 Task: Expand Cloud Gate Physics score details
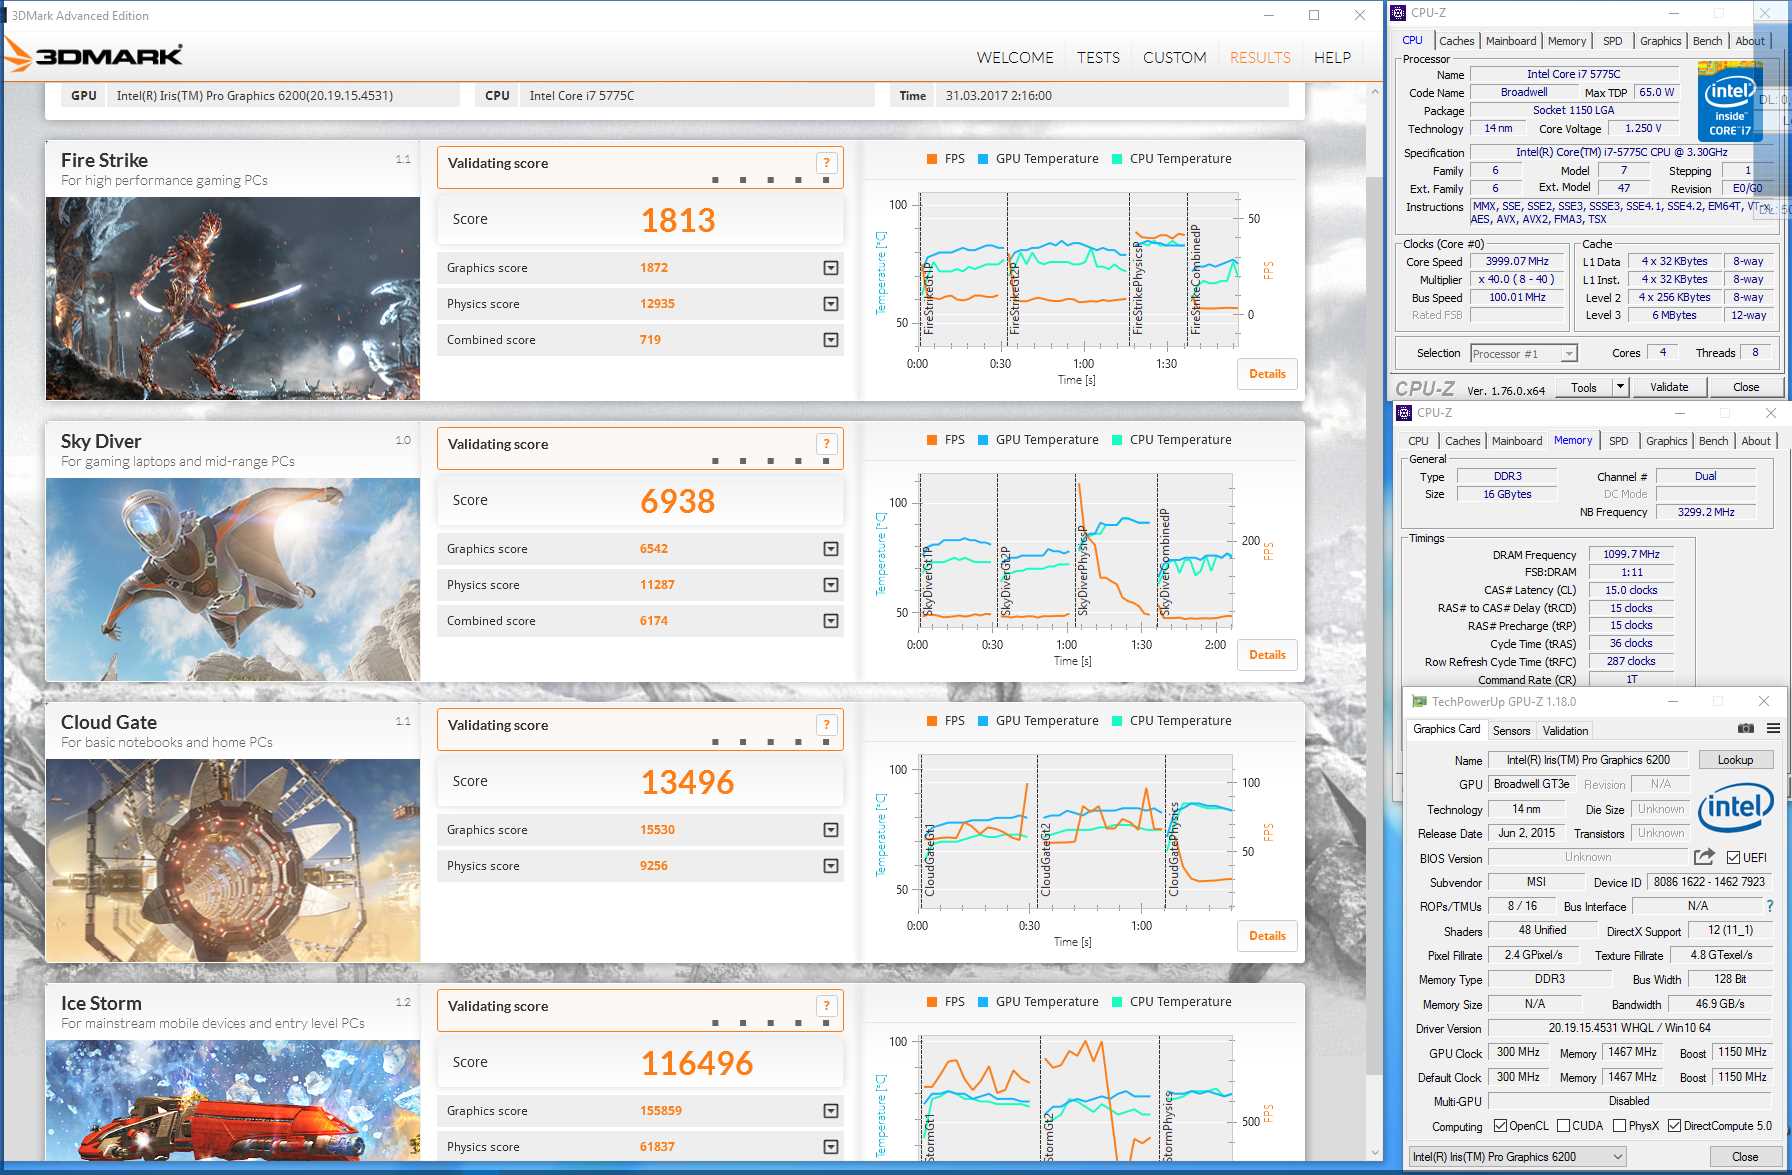click(x=831, y=866)
